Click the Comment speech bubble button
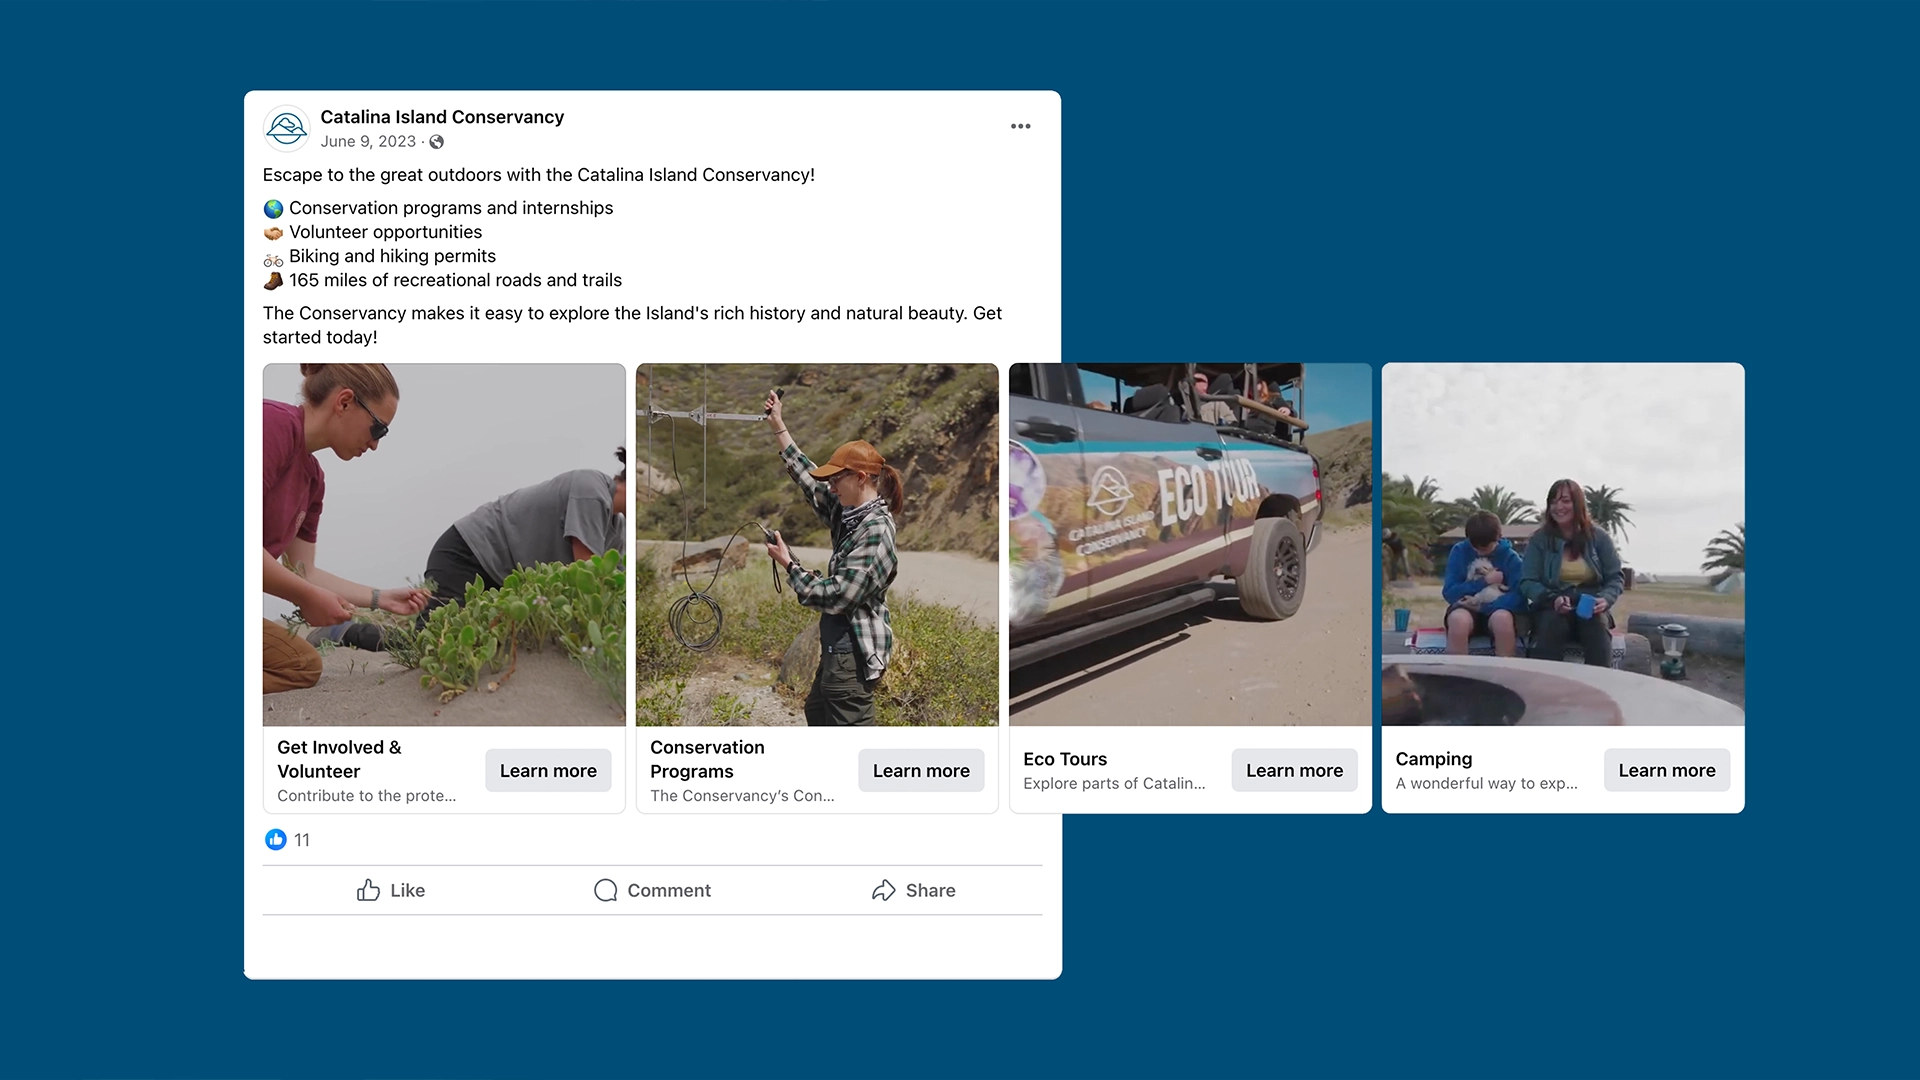 [x=652, y=890]
